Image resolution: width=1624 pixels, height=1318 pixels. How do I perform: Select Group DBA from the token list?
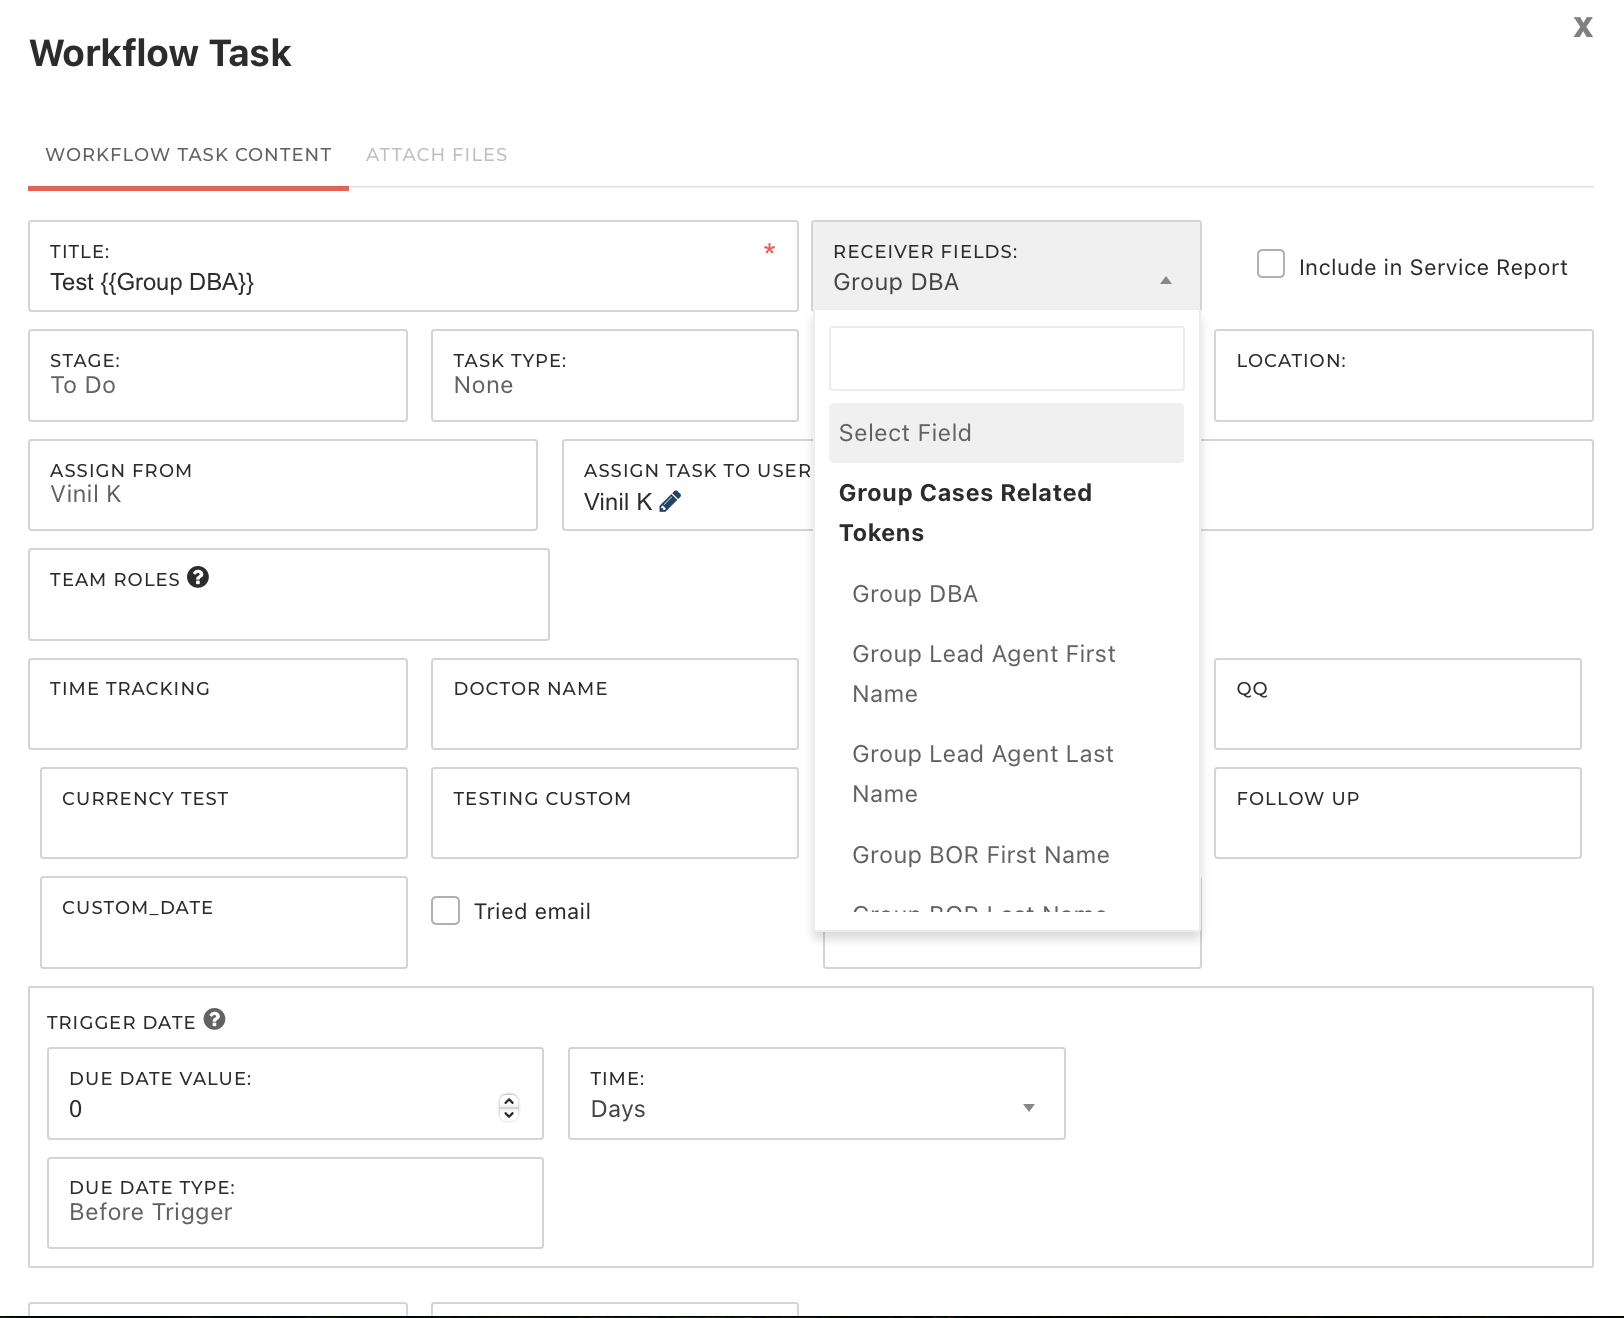(1006, 594)
